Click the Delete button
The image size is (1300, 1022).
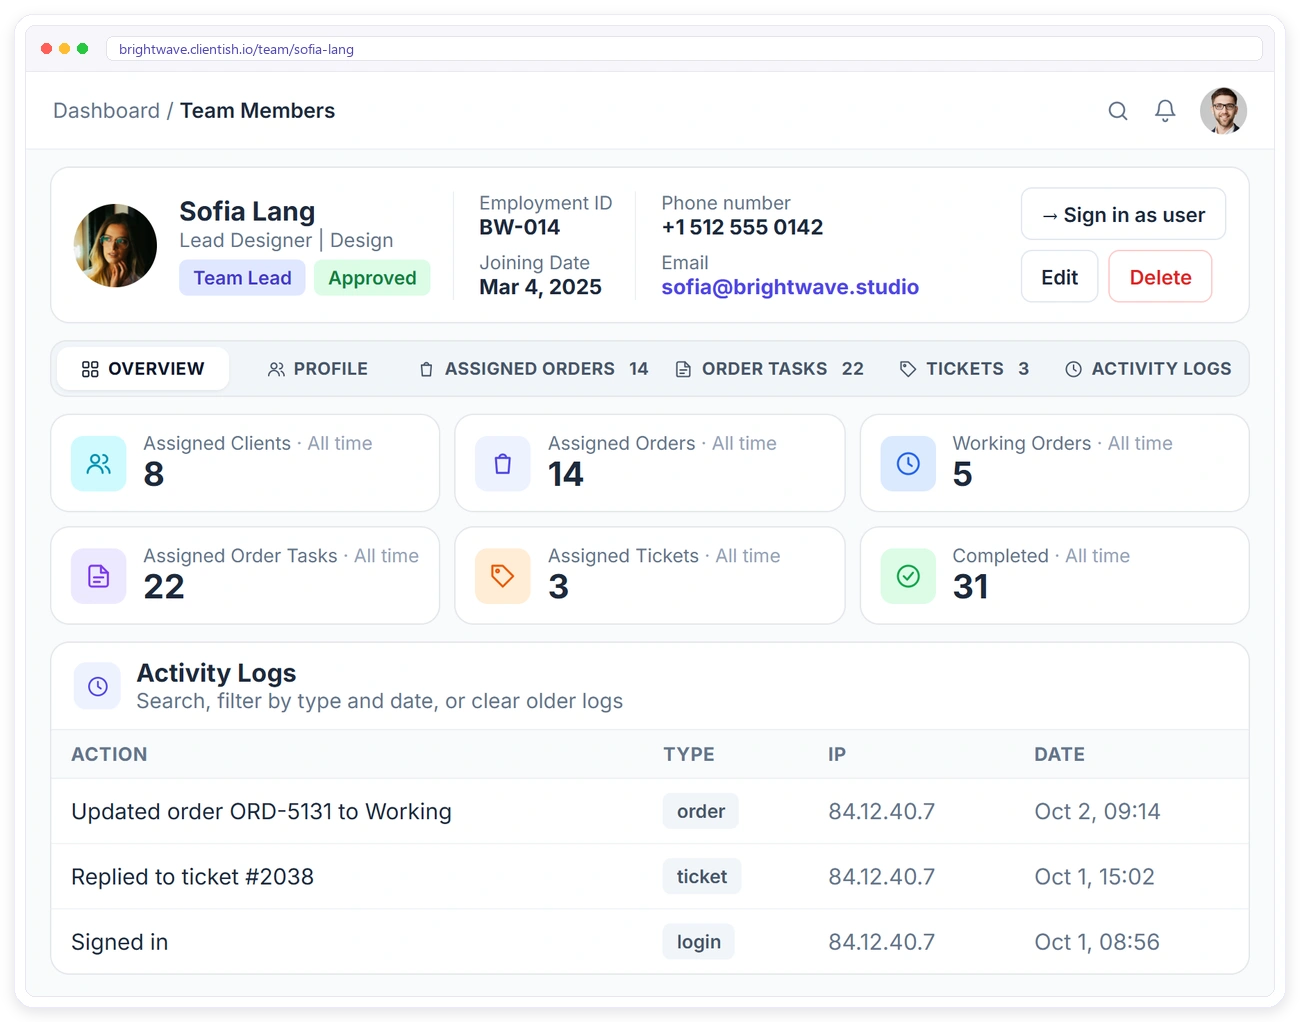[x=1160, y=277]
